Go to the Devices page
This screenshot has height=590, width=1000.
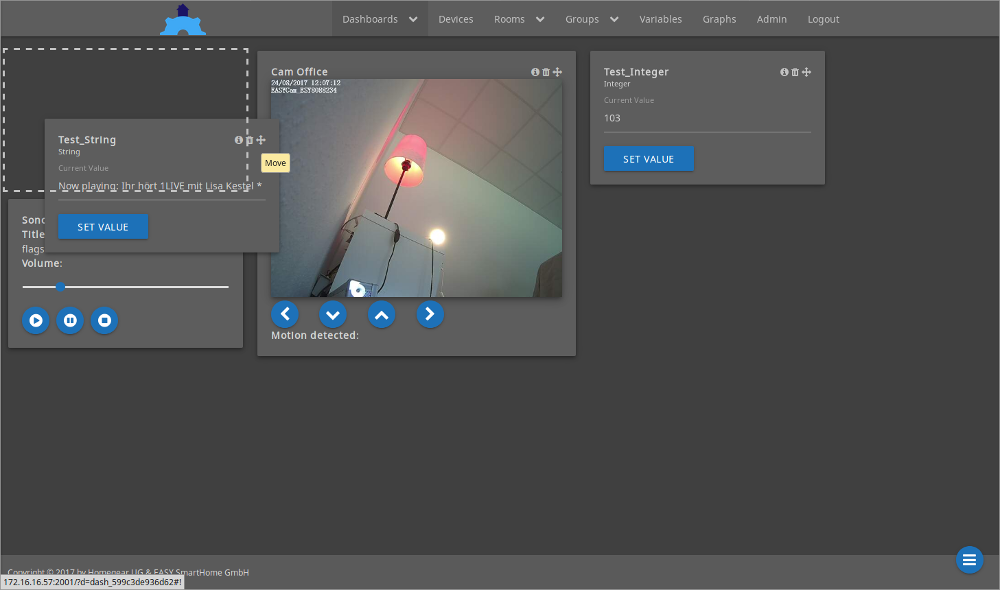click(x=456, y=19)
